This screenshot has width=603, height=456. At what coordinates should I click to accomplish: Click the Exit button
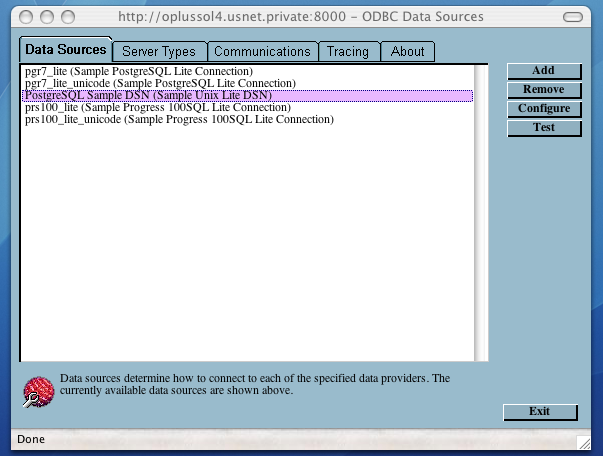pyautogui.click(x=539, y=412)
